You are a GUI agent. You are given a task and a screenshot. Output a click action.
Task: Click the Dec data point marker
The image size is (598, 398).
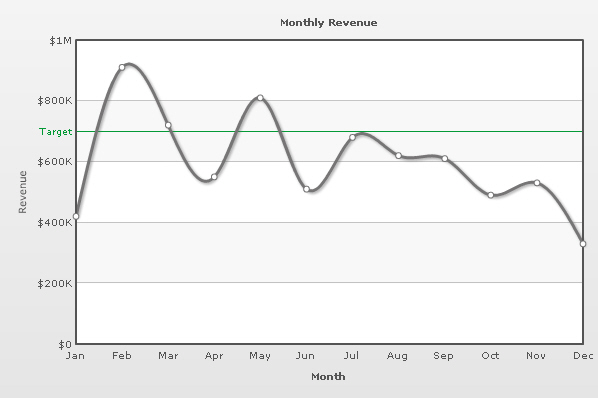pyautogui.click(x=583, y=244)
